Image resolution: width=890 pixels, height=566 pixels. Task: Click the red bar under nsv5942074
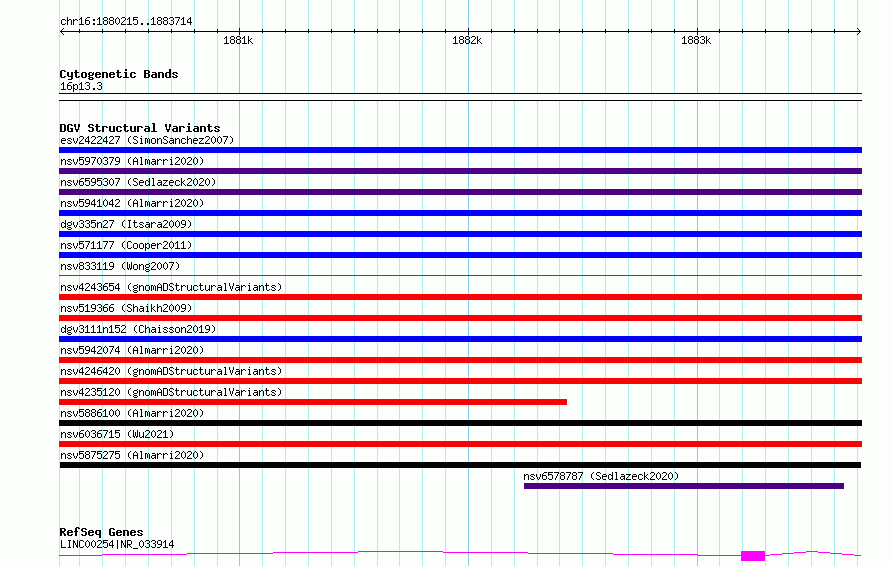460,360
